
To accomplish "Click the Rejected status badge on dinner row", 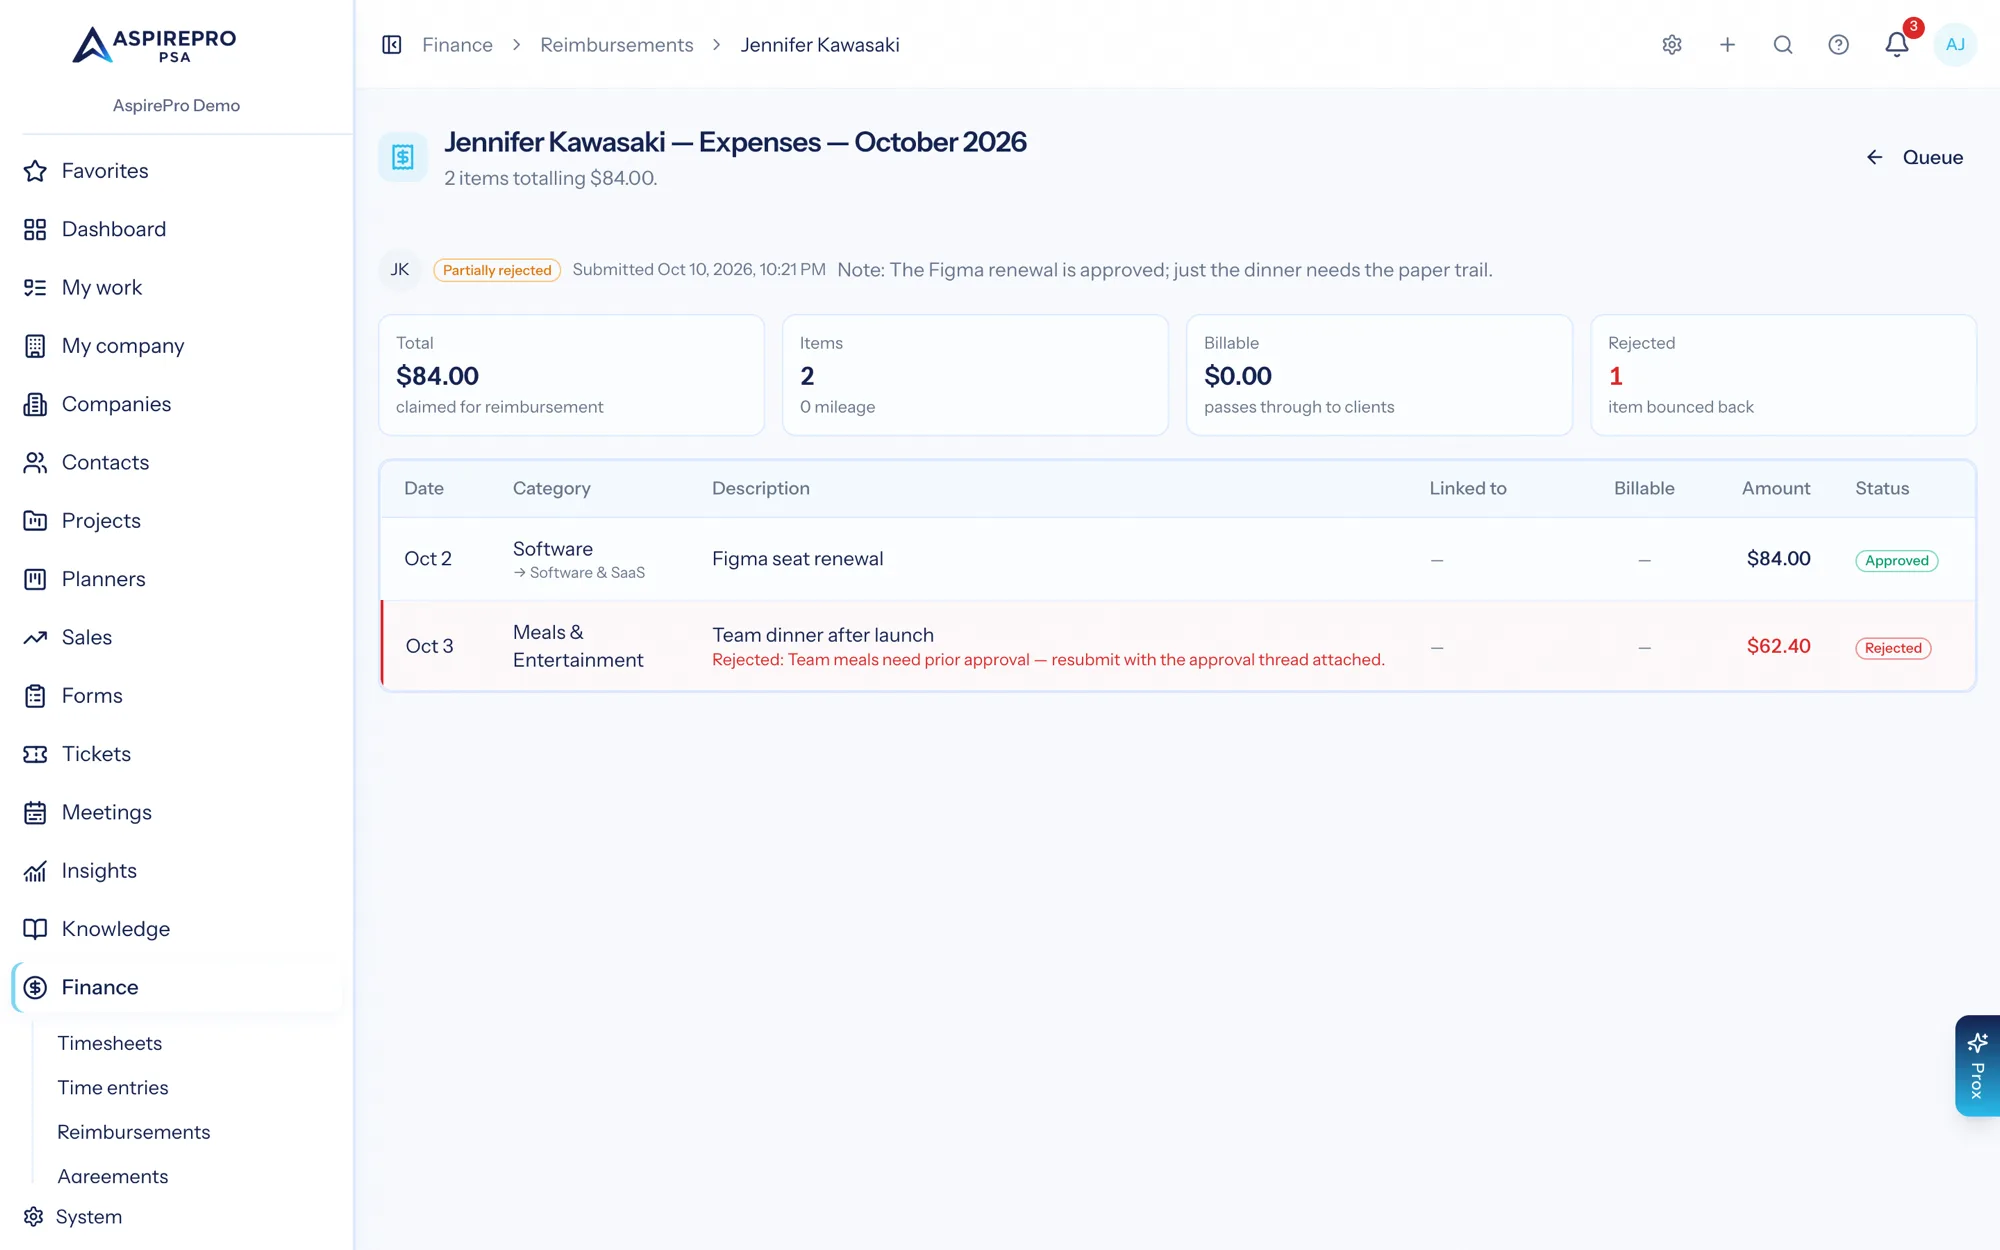I will 1893,648.
